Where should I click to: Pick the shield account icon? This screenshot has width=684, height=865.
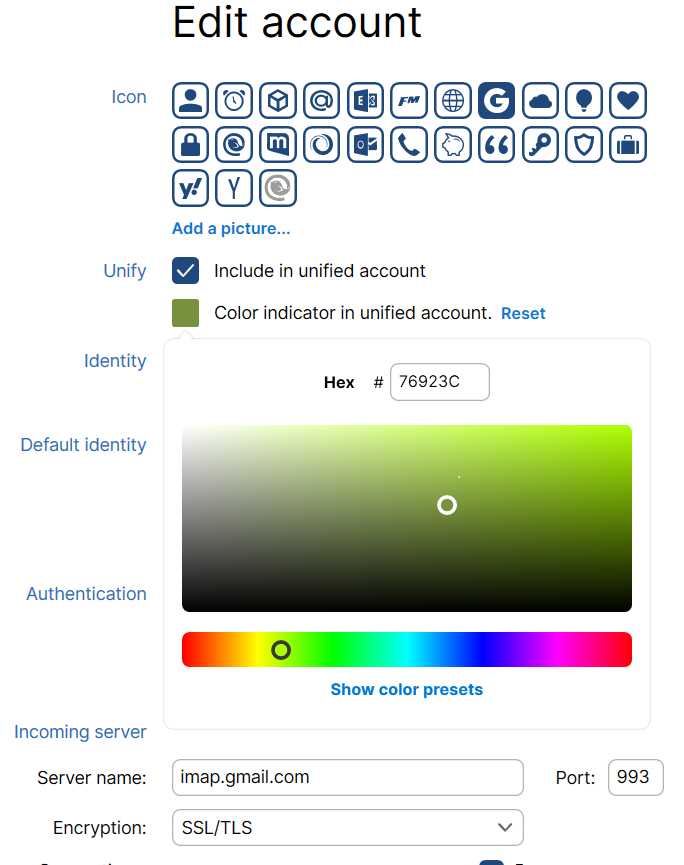click(584, 145)
